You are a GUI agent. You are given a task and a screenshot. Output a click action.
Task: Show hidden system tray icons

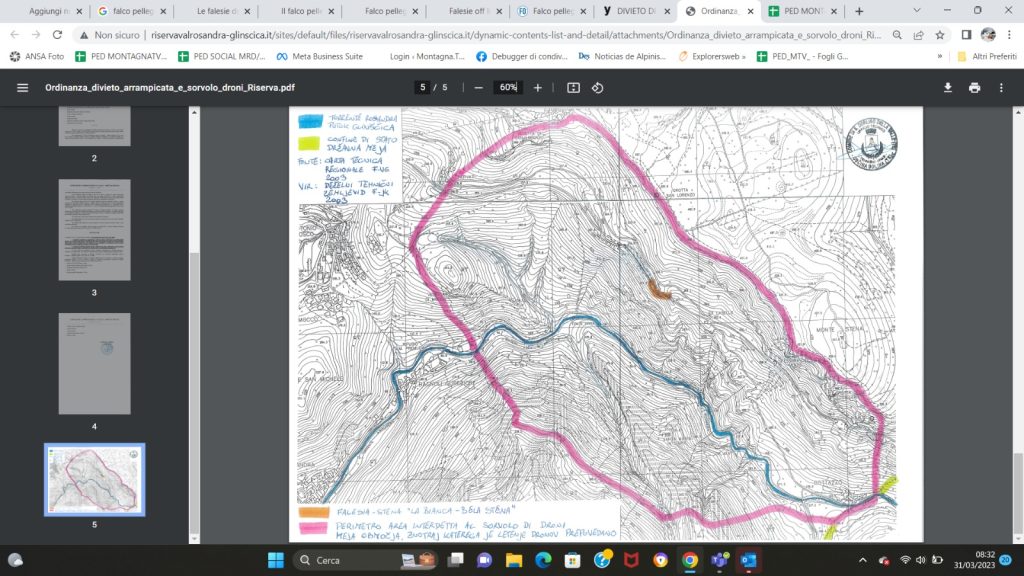point(863,559)
